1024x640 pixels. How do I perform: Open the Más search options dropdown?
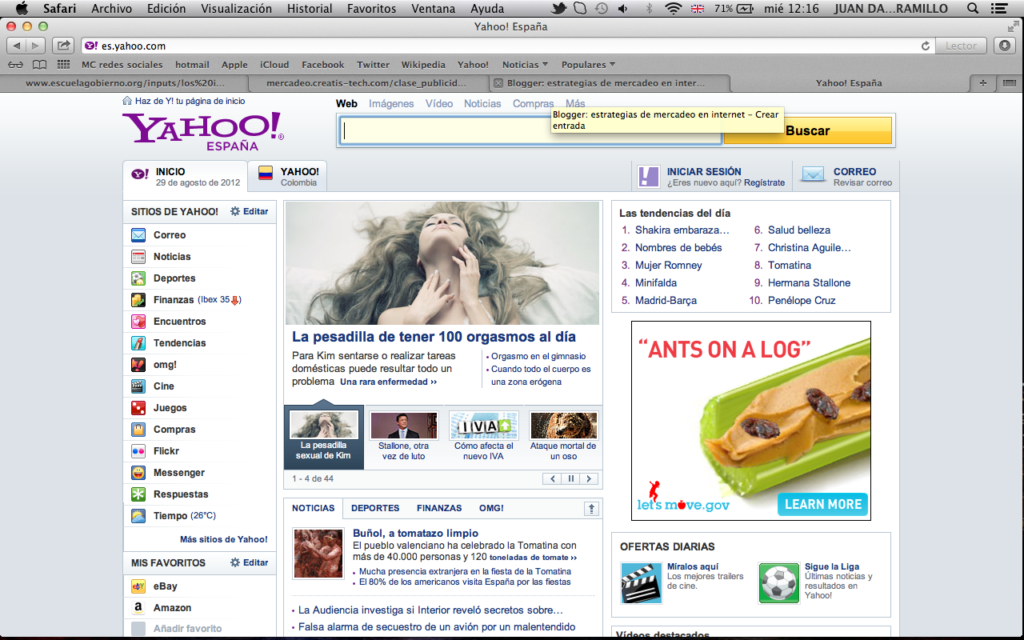pyautogui.click(x=575, y=103)
